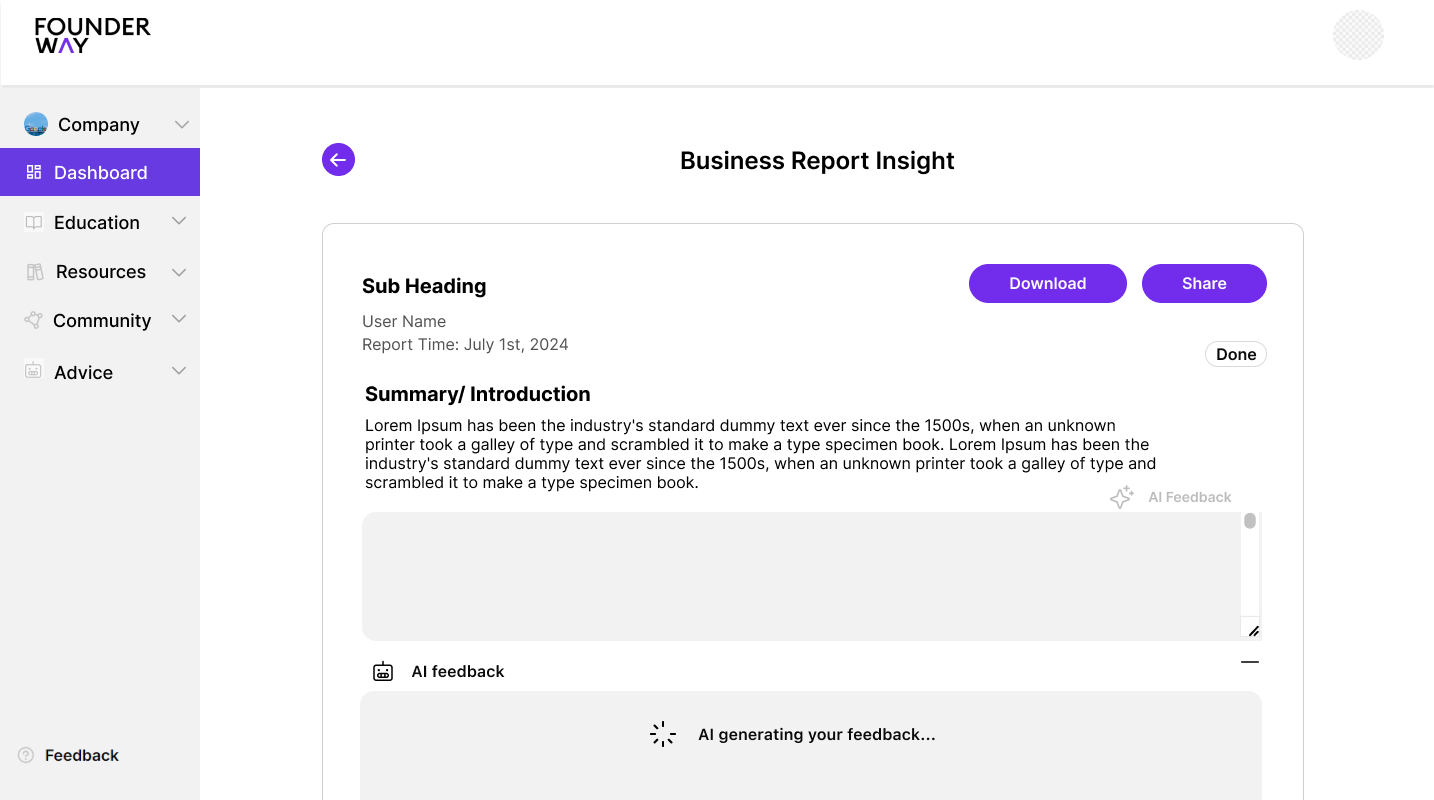Click the Sub Heading text
The height and width of the screenshot is (800, 1434).
point(424,286)
